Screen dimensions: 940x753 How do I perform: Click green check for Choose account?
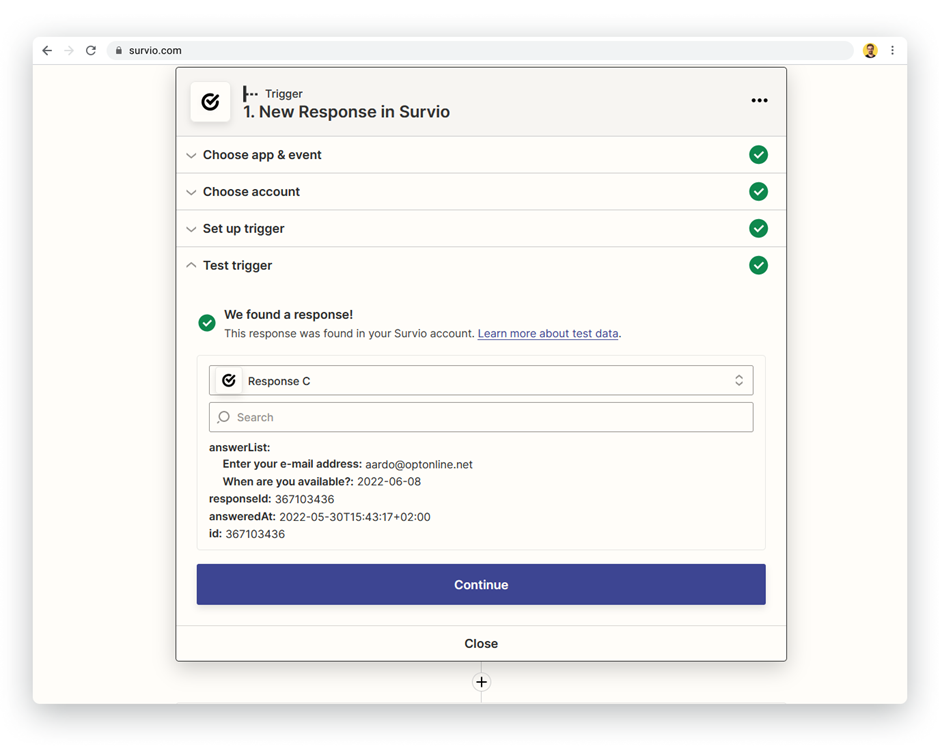(x=758, y=191)
